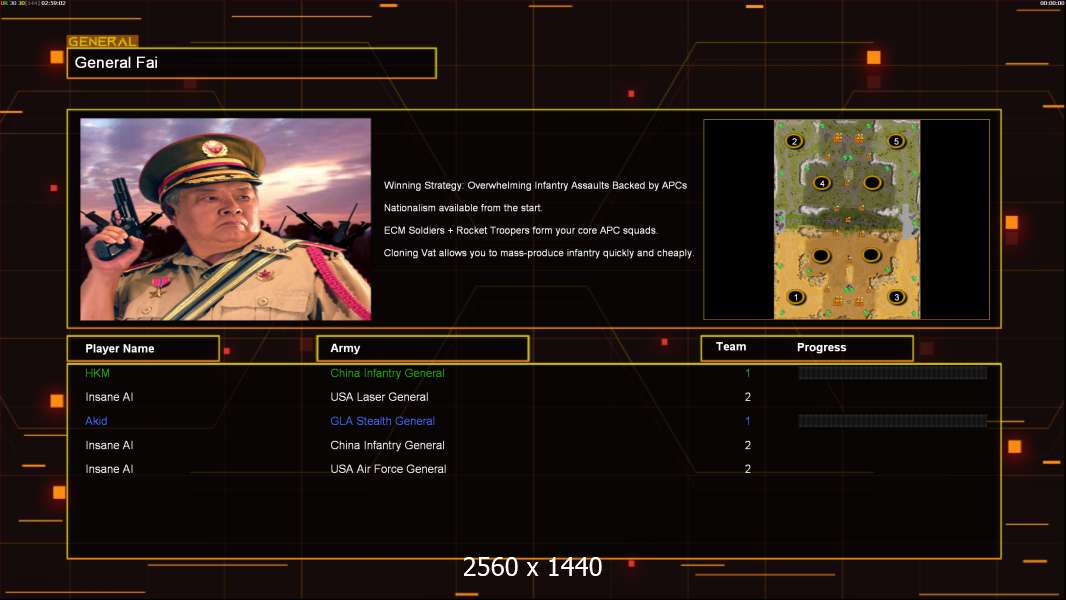Image resolution: width=1066 pixels, height=600 pixels.
Task: Select the Player Name column header
Action: click(143, 349)
